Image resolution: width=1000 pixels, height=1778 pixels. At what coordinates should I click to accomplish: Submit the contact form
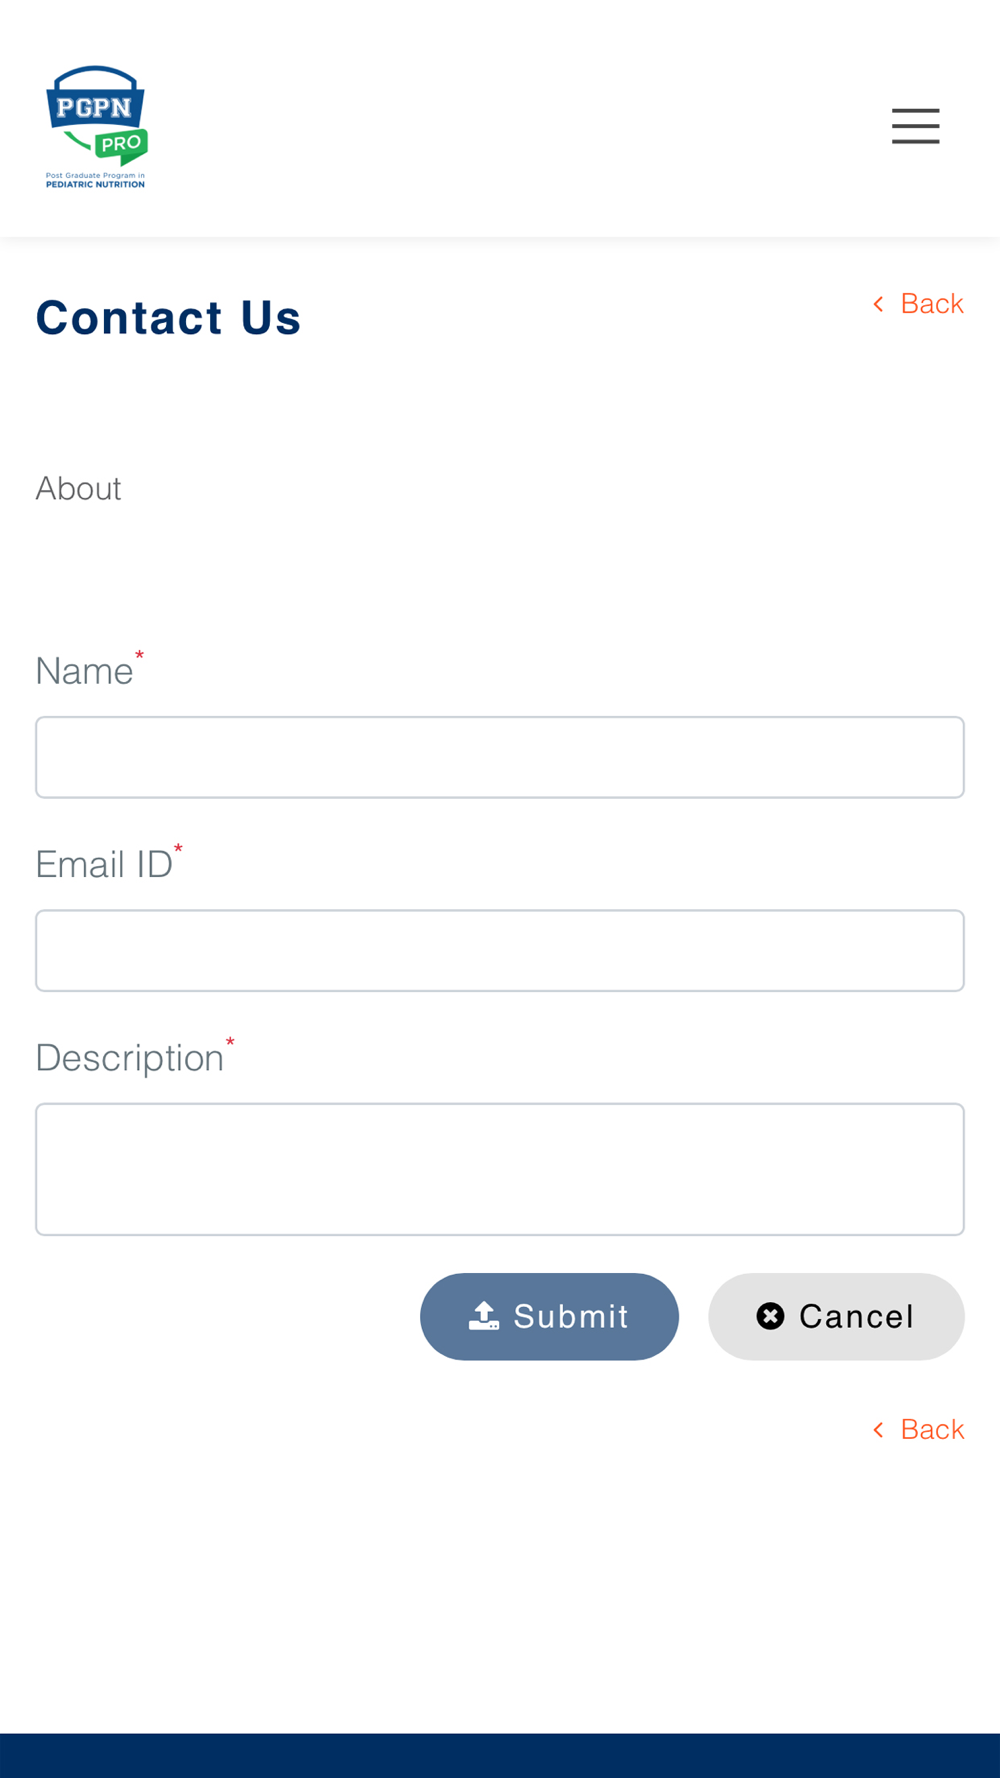click(549, 1316)
